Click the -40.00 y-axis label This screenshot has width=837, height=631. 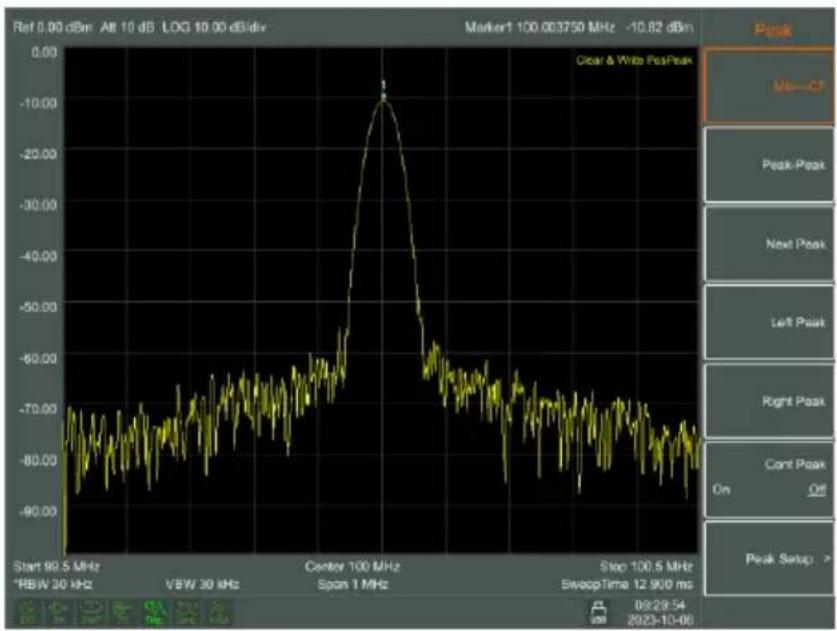pos(38,256)
